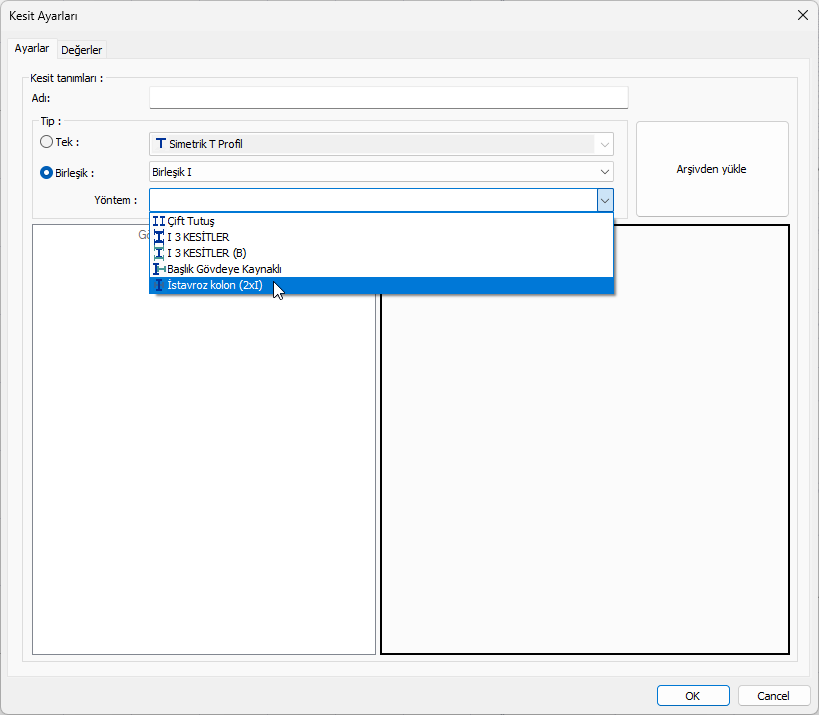Enable the Tek radio button
Screen dimensions: 819x715
(x=46, y=143)
